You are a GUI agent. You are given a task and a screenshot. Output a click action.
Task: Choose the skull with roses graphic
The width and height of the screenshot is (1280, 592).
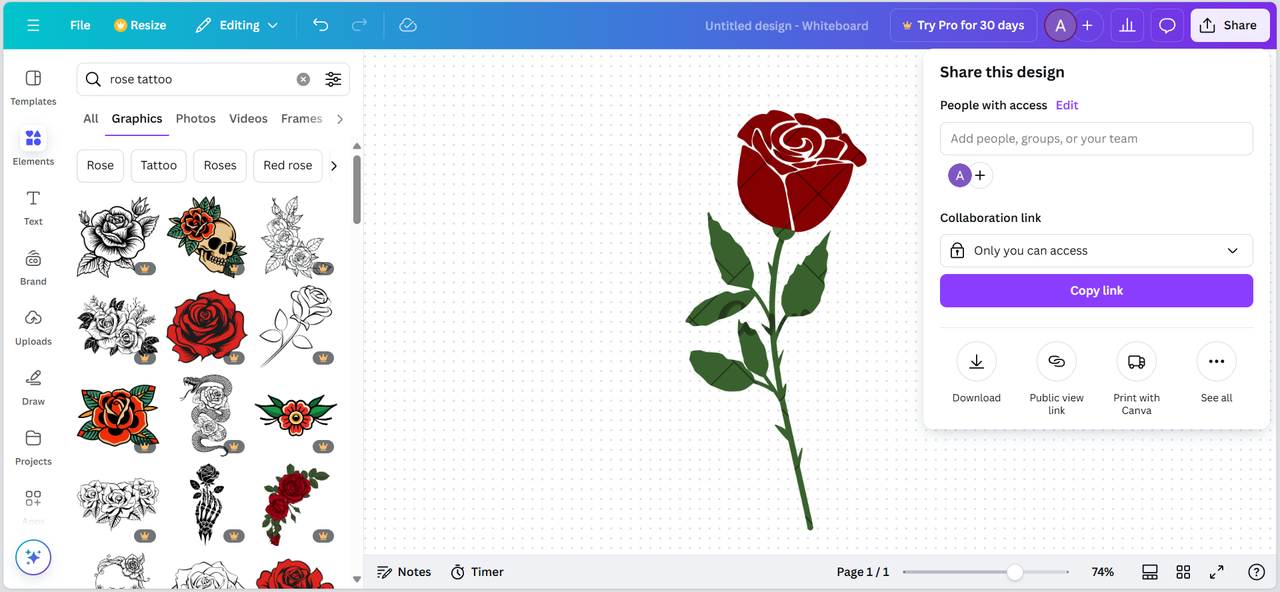click(x=206, y=236)
